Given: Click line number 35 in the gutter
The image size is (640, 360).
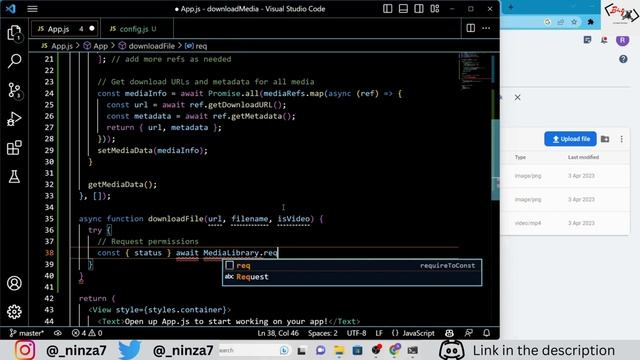Looking at the screenshot, I should 49,219.
